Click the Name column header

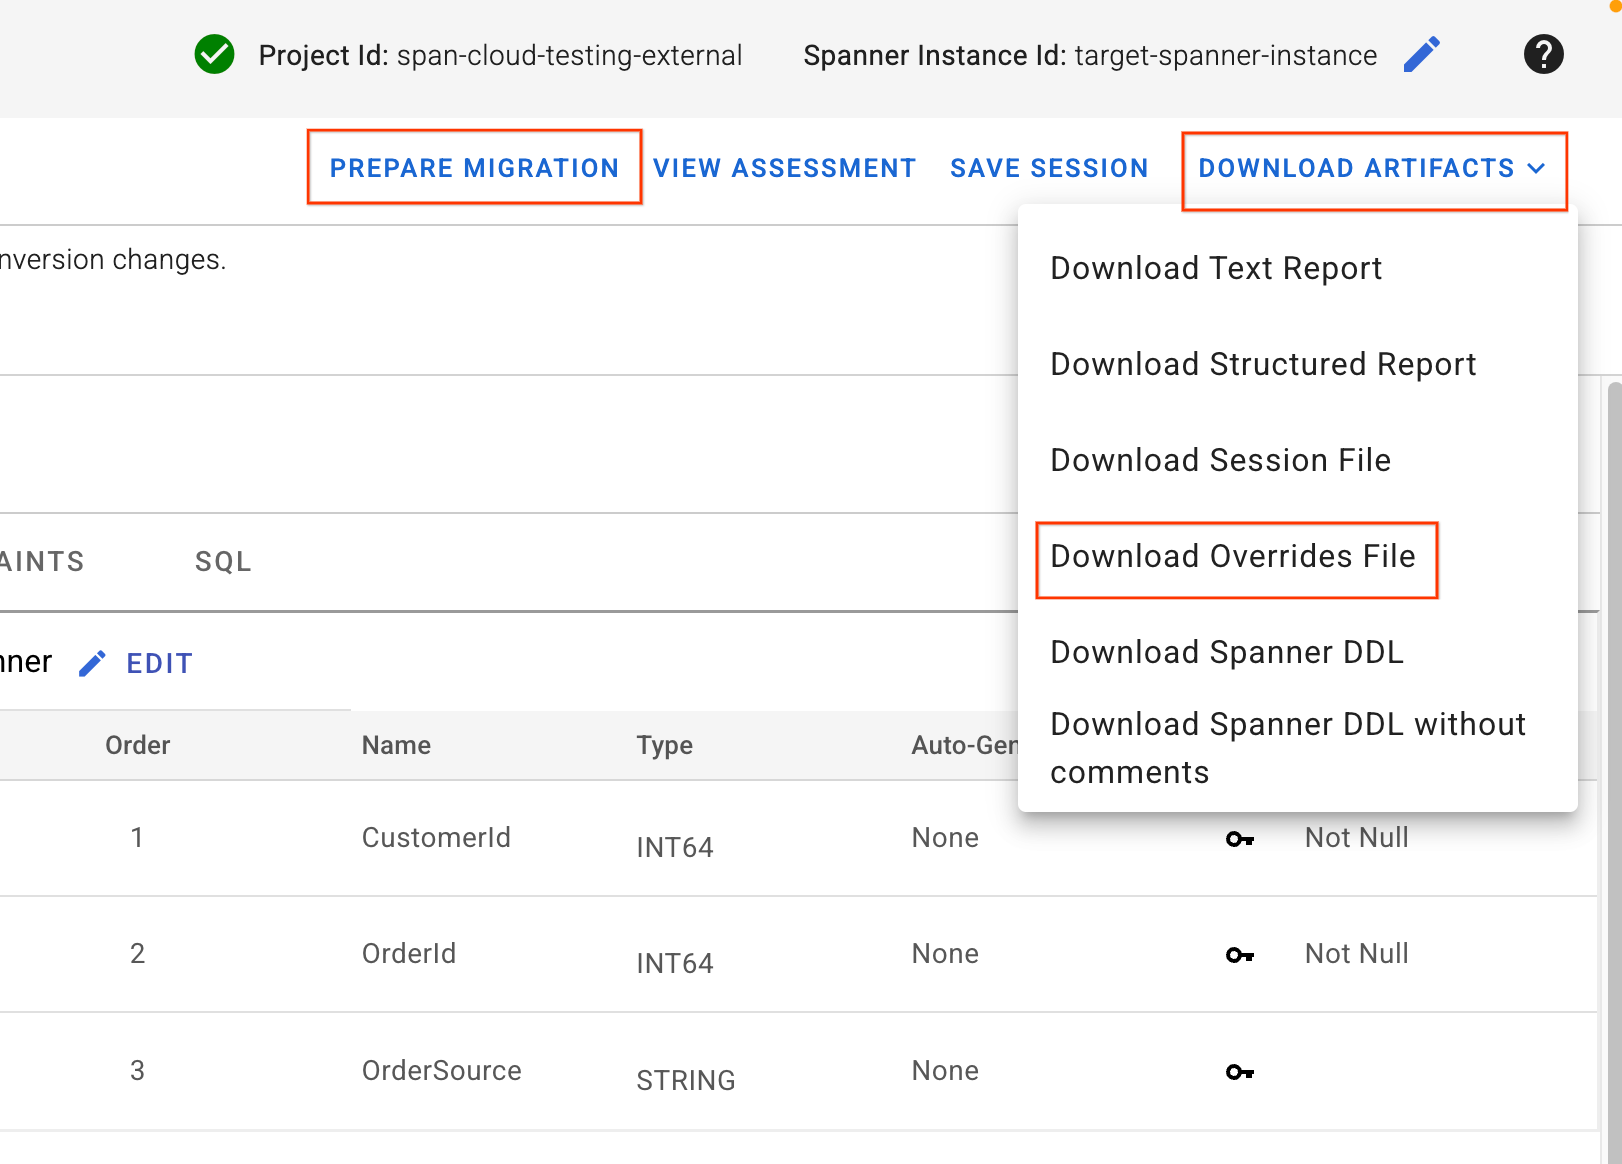[x=396, y=745]
